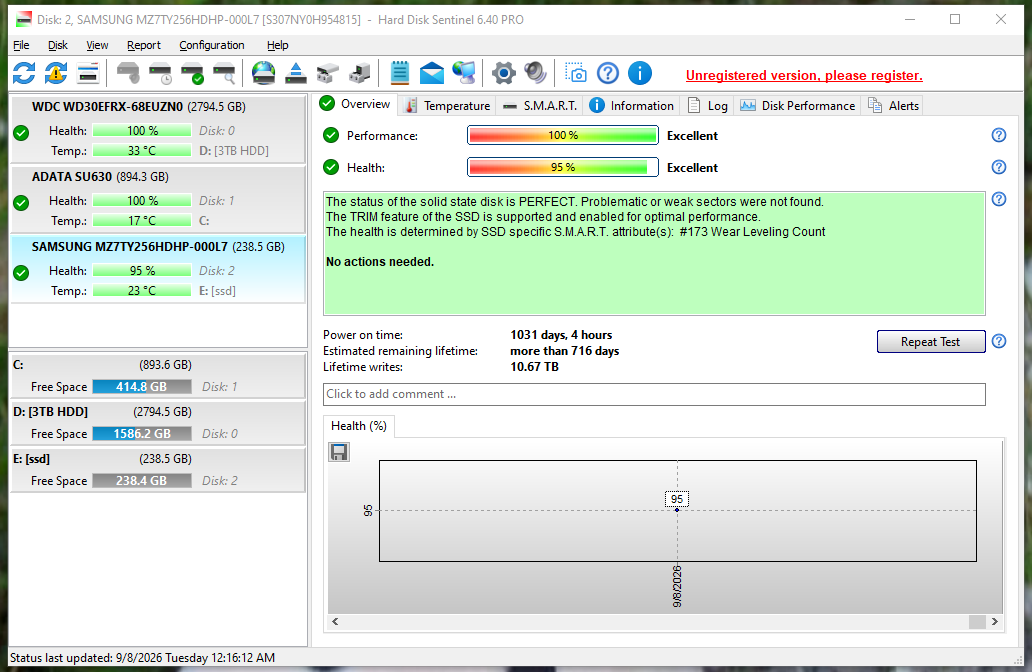Click the Click to add comment field

[654, 394]
